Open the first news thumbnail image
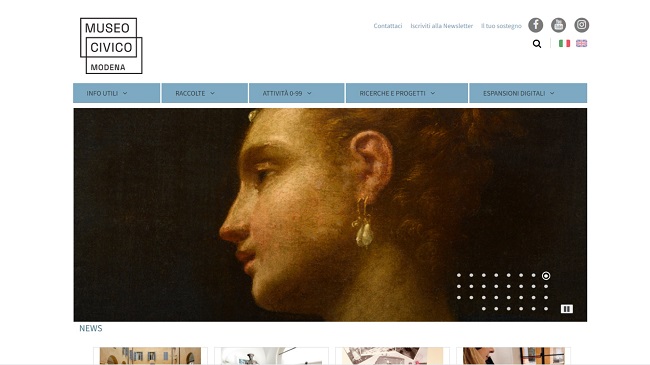This screenshot has height=365, width=650. tap(150, 356)
